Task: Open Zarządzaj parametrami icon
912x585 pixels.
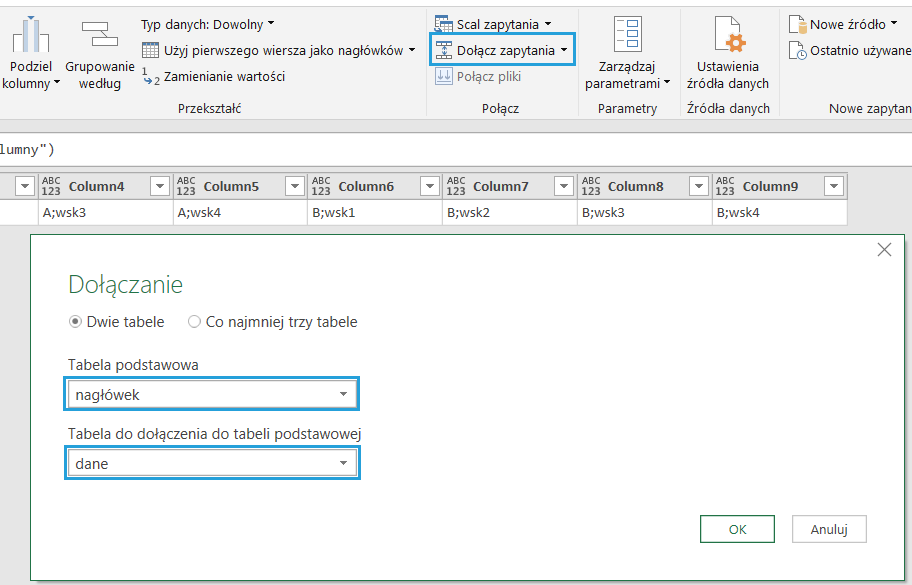Action: pos(627,36)
